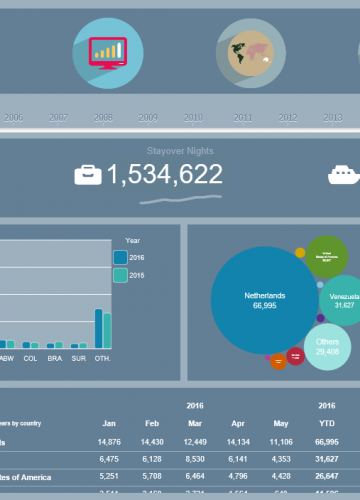
Task: Click the YTD column header
Action: [x=327, y=423]
